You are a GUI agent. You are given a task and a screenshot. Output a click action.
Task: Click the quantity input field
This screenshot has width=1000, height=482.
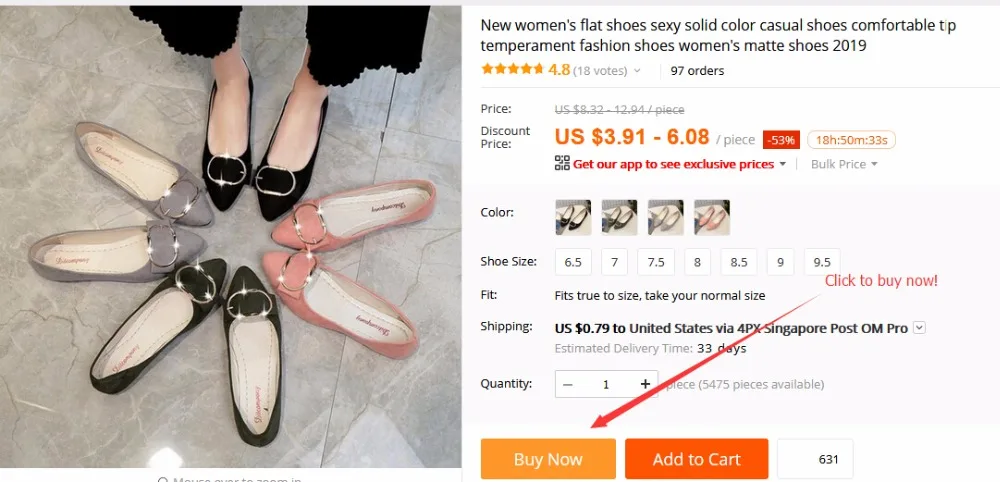tap(606, 384)
